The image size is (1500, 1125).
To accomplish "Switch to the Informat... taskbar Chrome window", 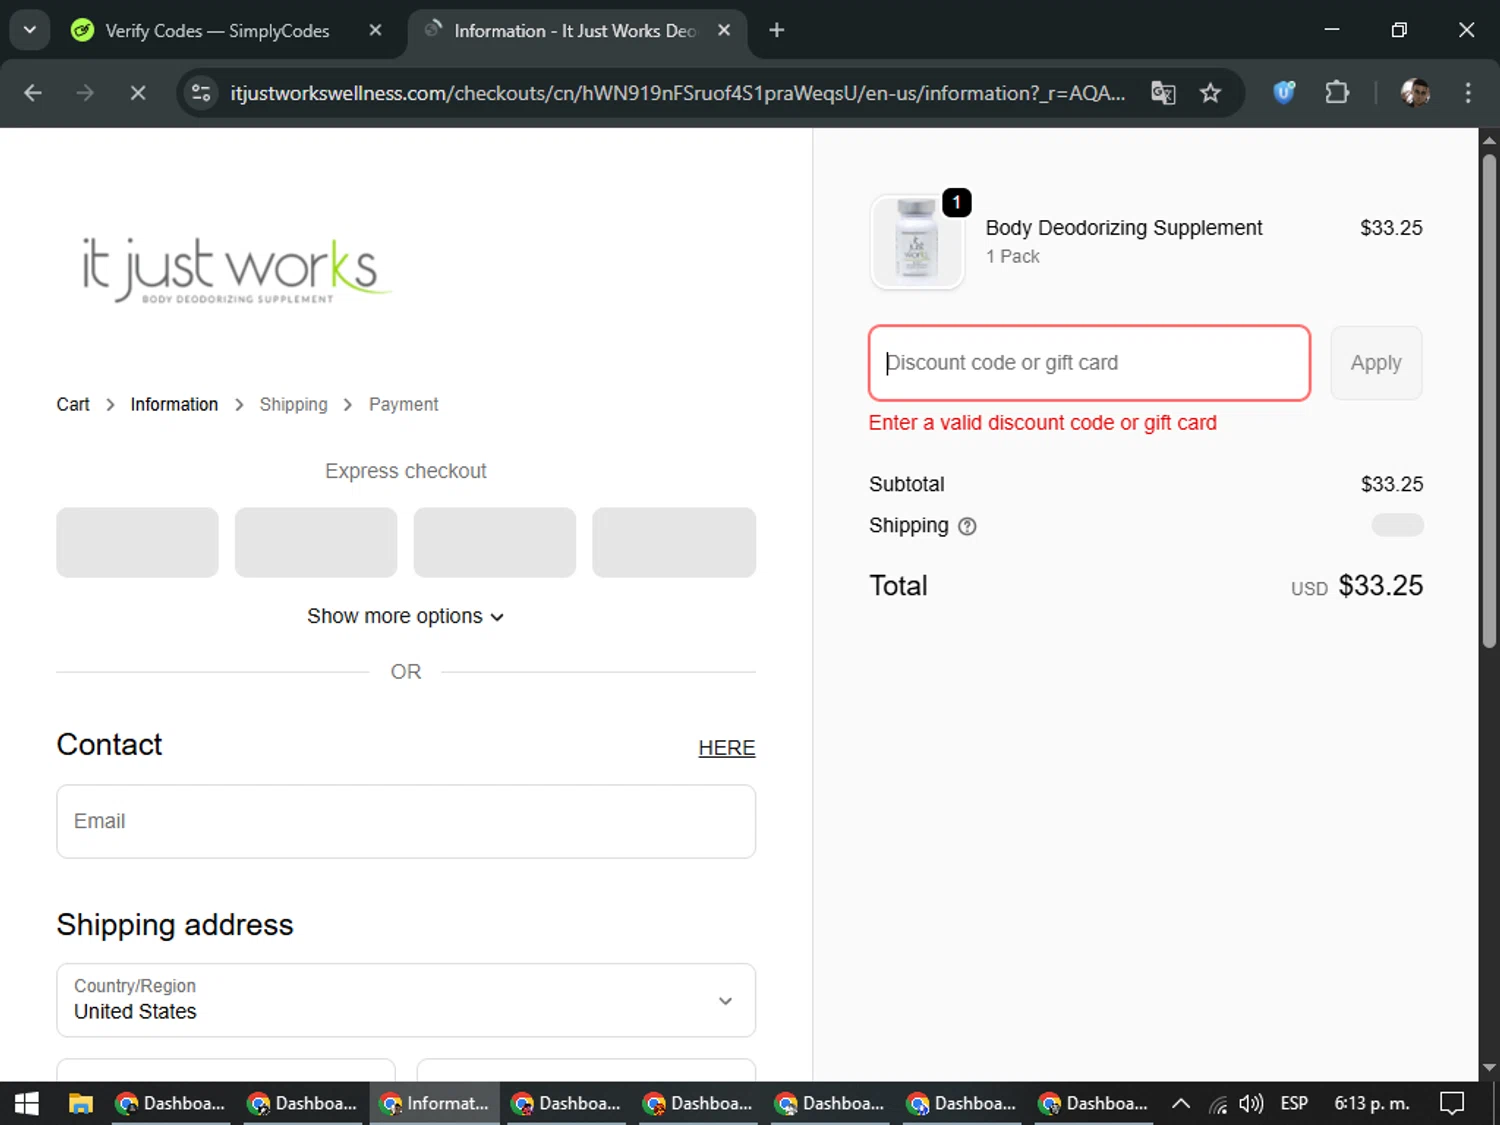I will 434,1103.
